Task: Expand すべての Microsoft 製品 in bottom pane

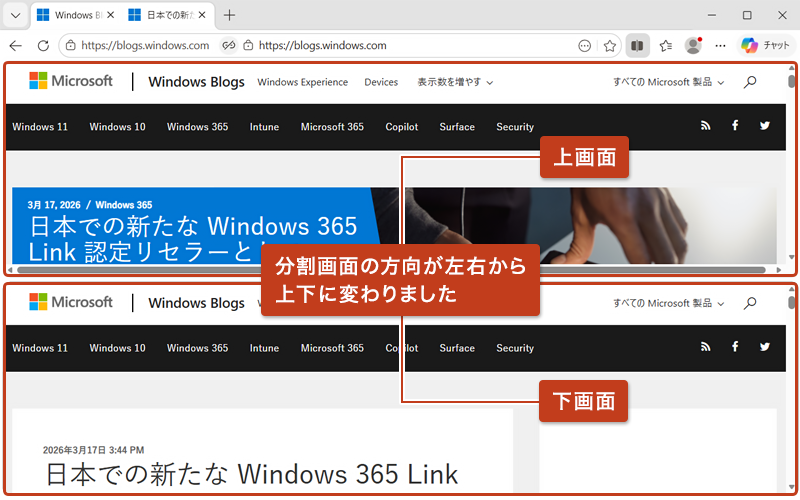Action: click(x=668, y=303)
